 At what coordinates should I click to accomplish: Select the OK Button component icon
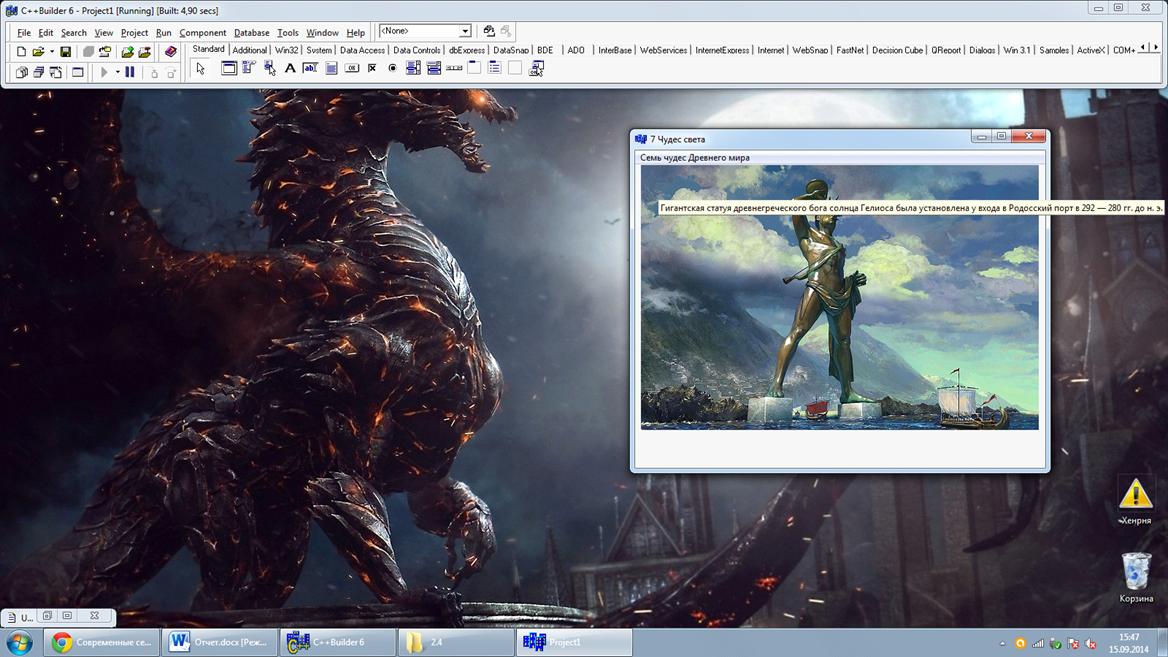352,69
